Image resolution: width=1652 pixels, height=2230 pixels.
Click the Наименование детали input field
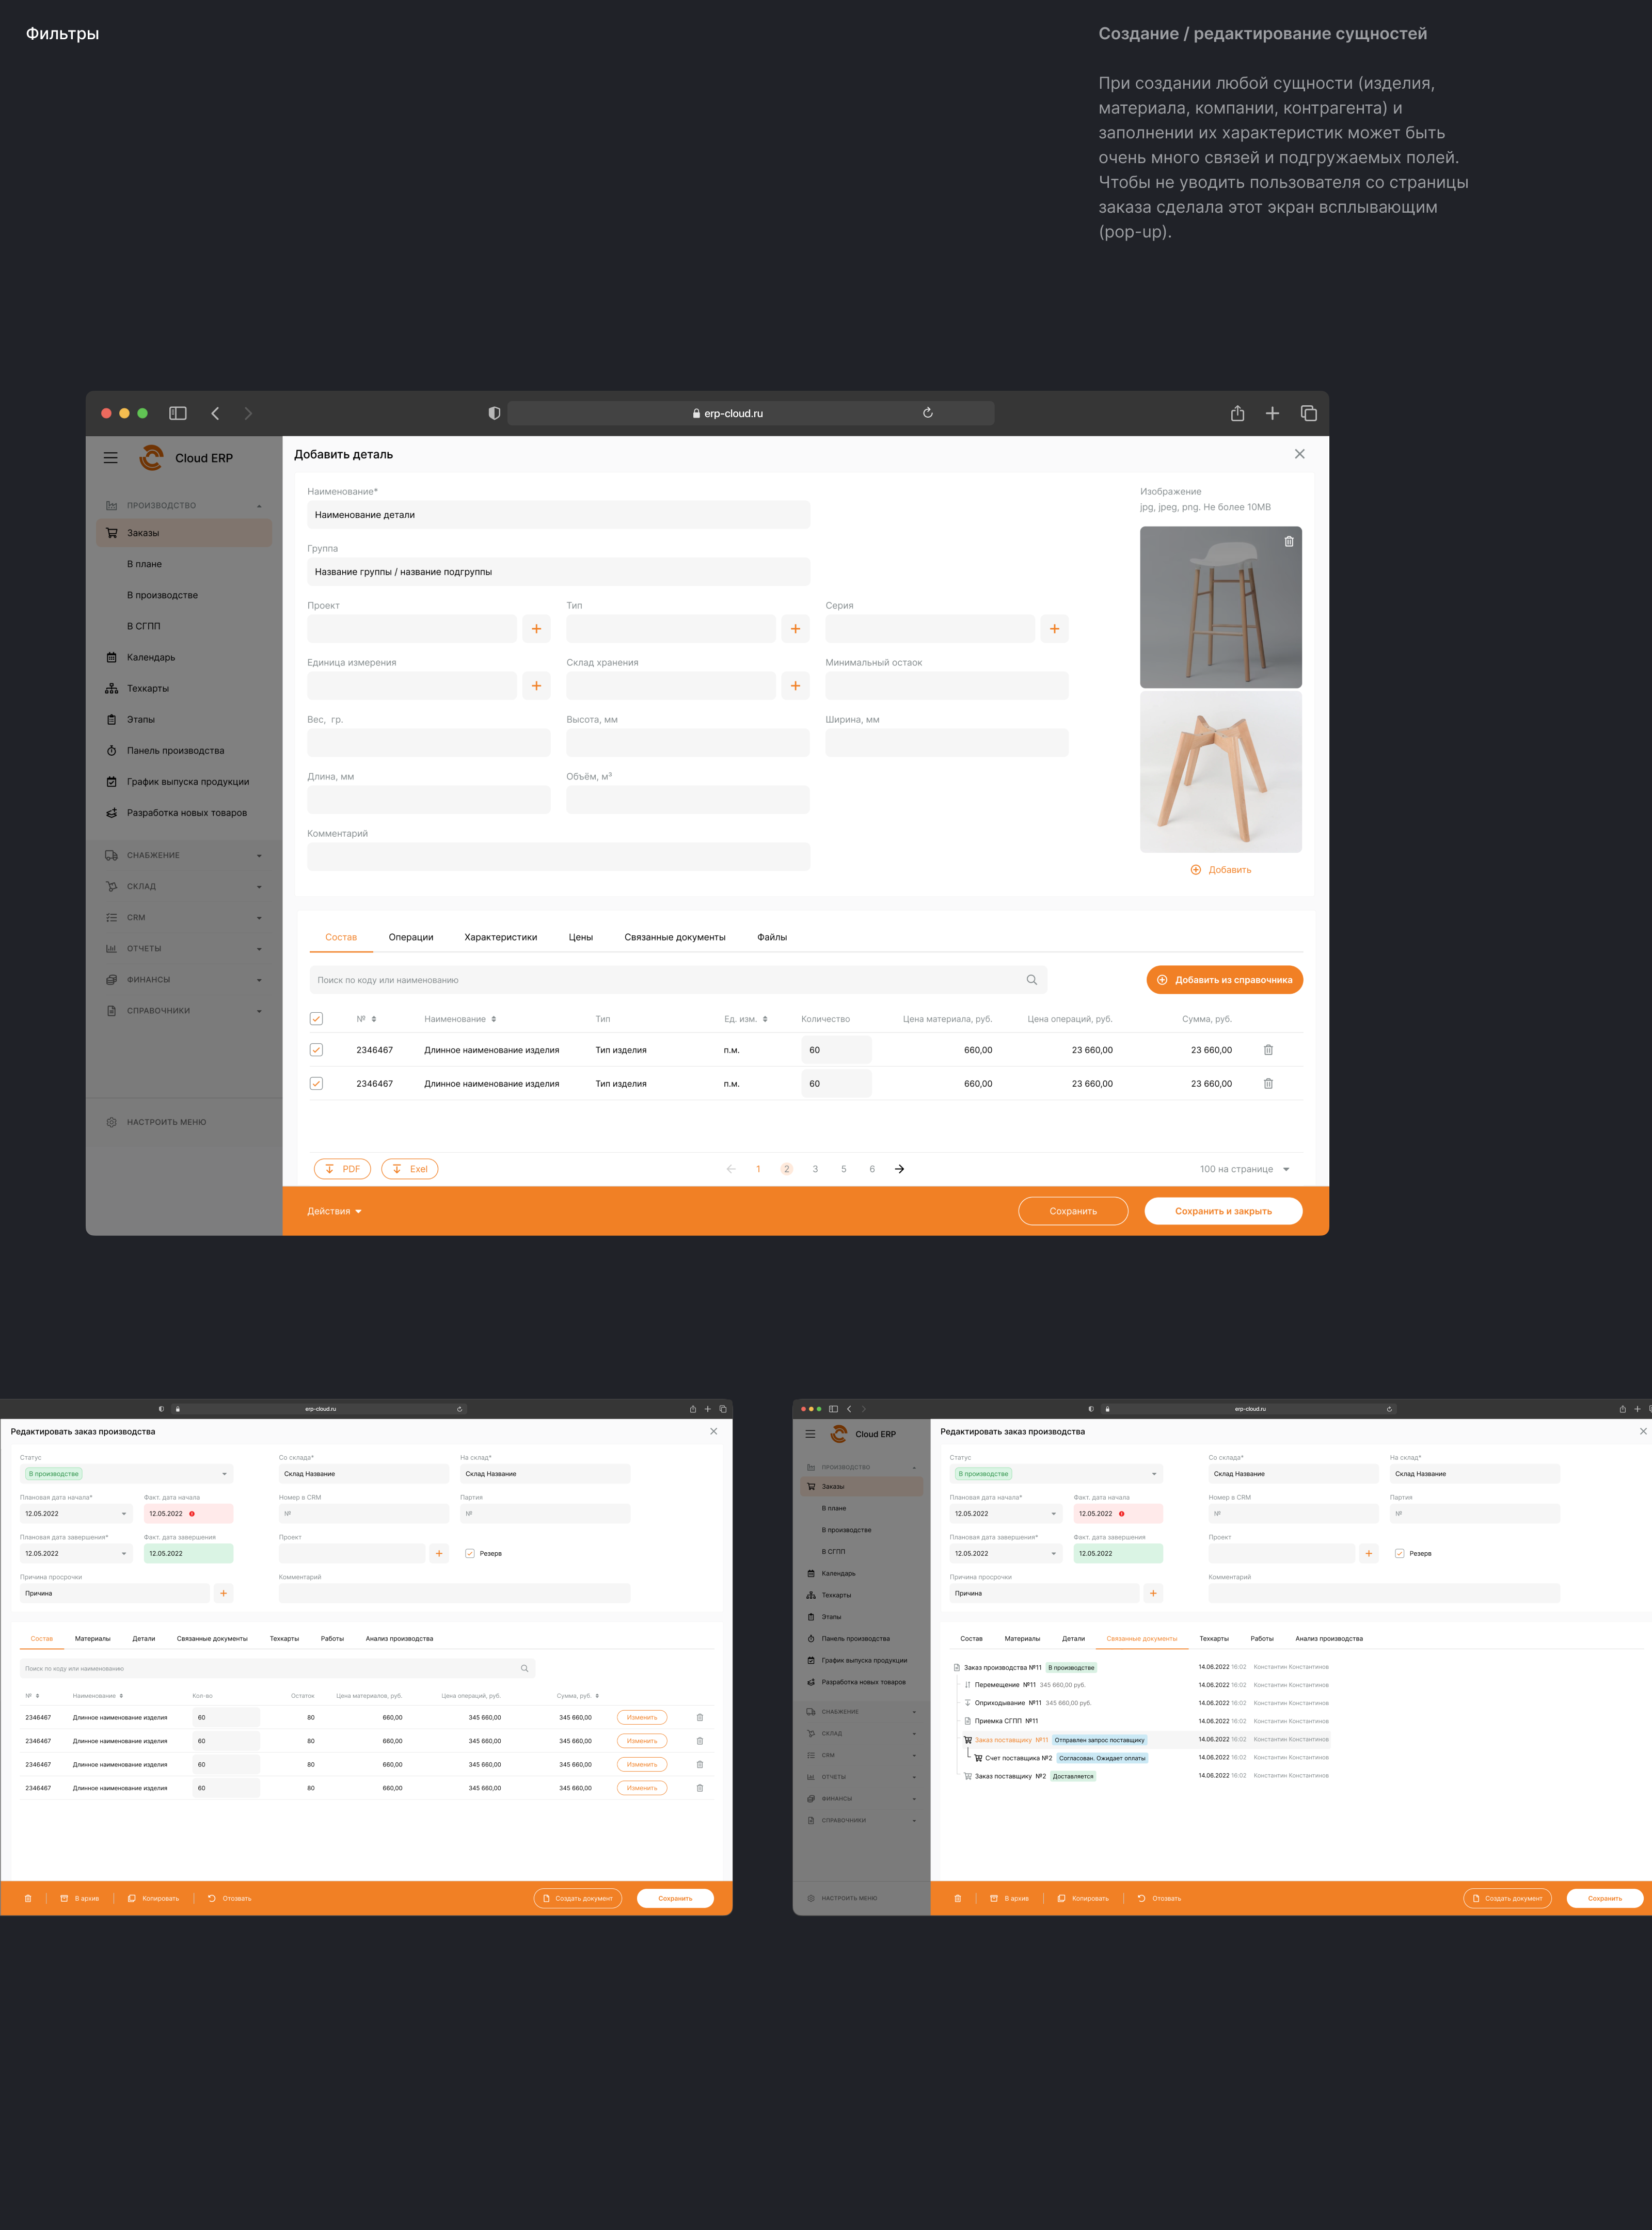(x=558, y=515)
